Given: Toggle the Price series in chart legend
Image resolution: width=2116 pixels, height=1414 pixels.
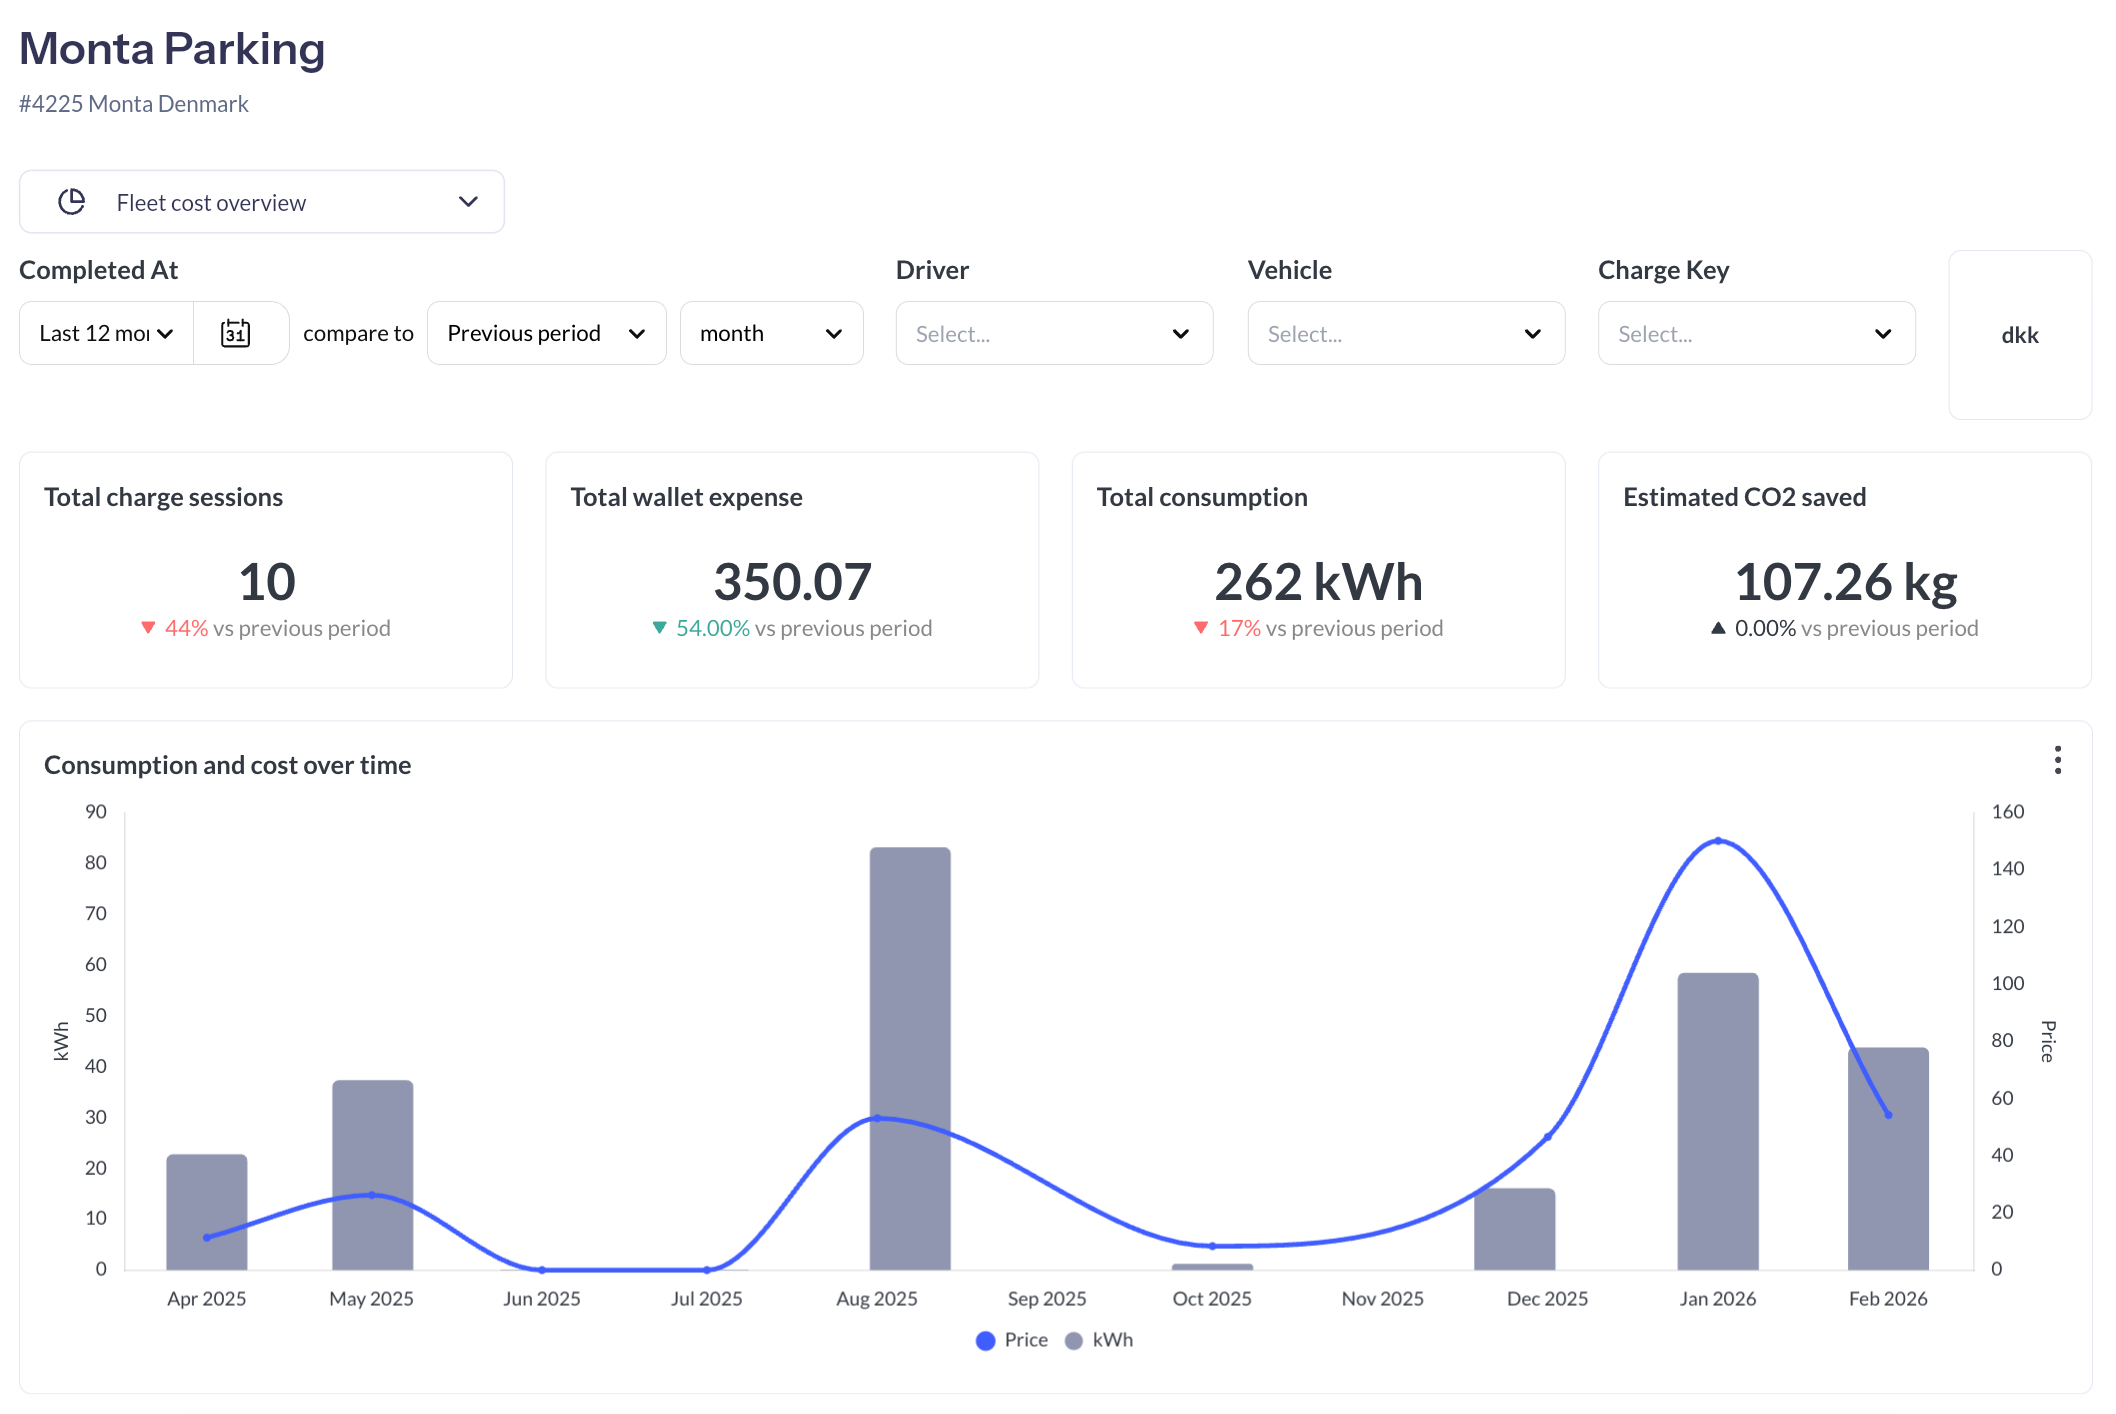Looking at the screenshot, I should pos(1012,1340).
